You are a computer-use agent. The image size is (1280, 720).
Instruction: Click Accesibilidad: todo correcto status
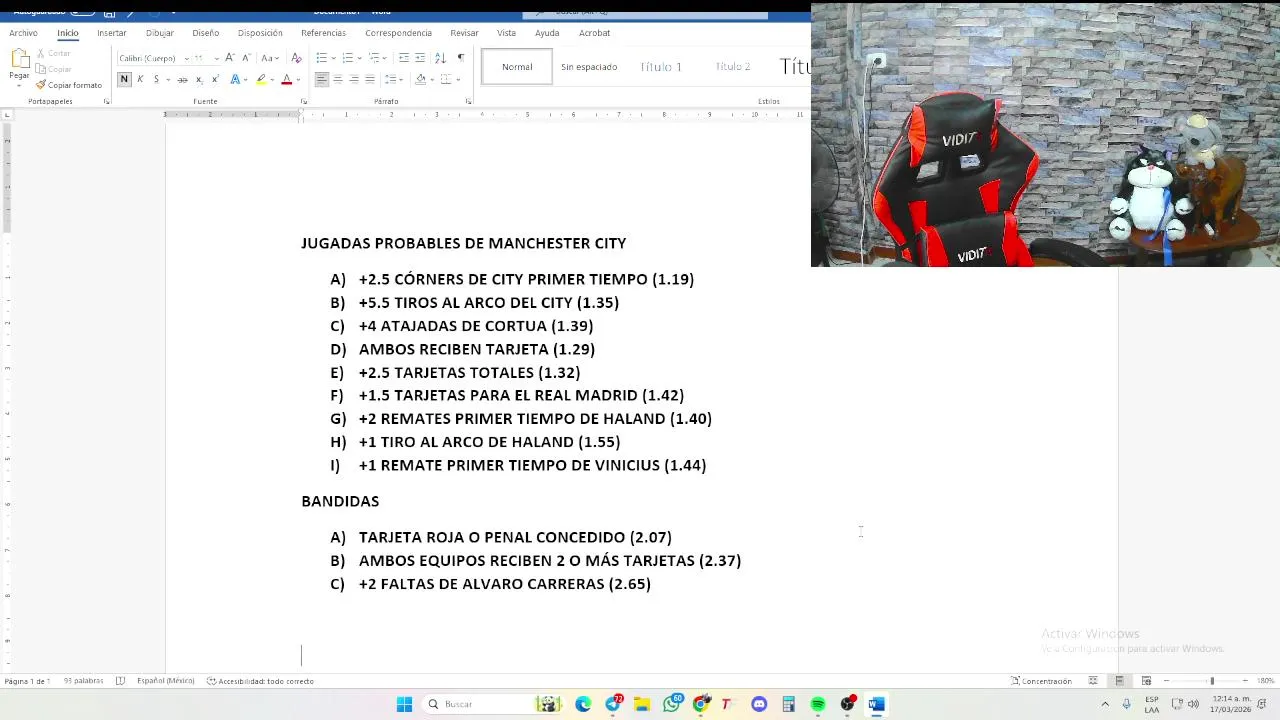click(x=260, y=681)
